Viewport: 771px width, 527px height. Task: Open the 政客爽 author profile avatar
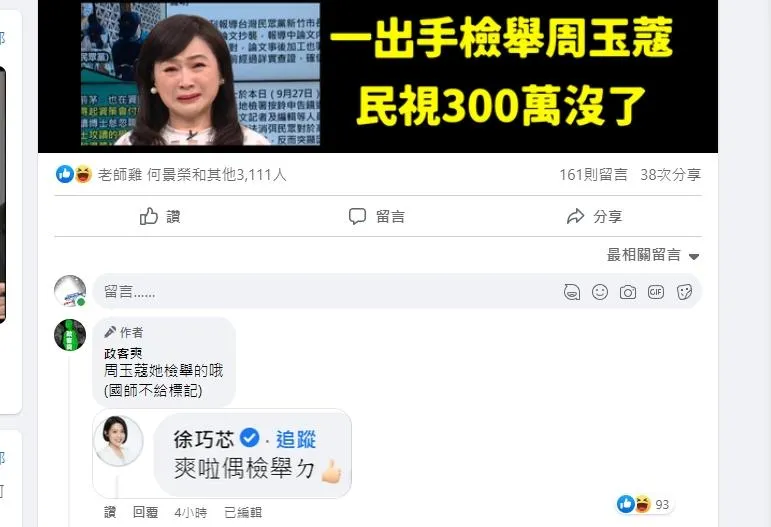pos(70,335)
